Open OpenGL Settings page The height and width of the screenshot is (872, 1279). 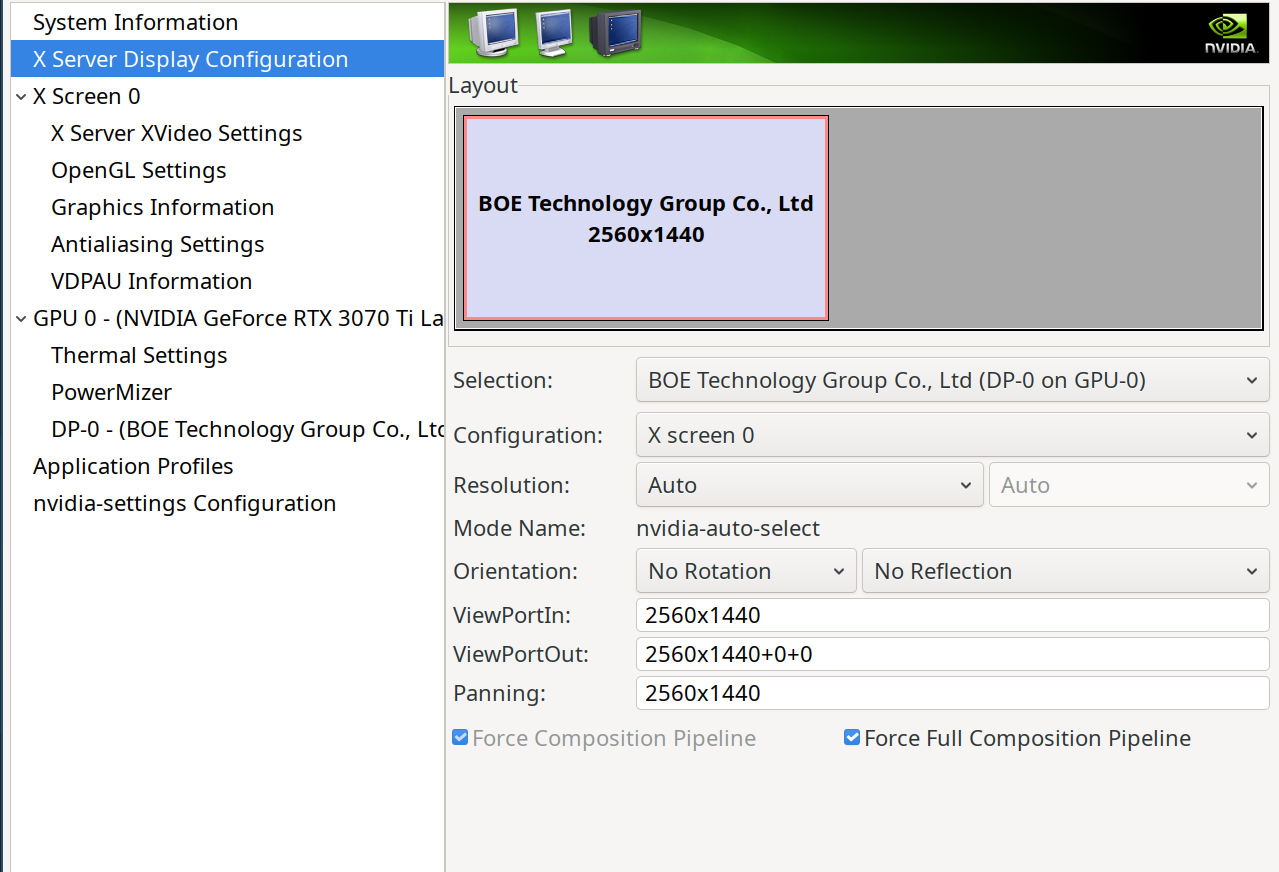coord(139,170)
